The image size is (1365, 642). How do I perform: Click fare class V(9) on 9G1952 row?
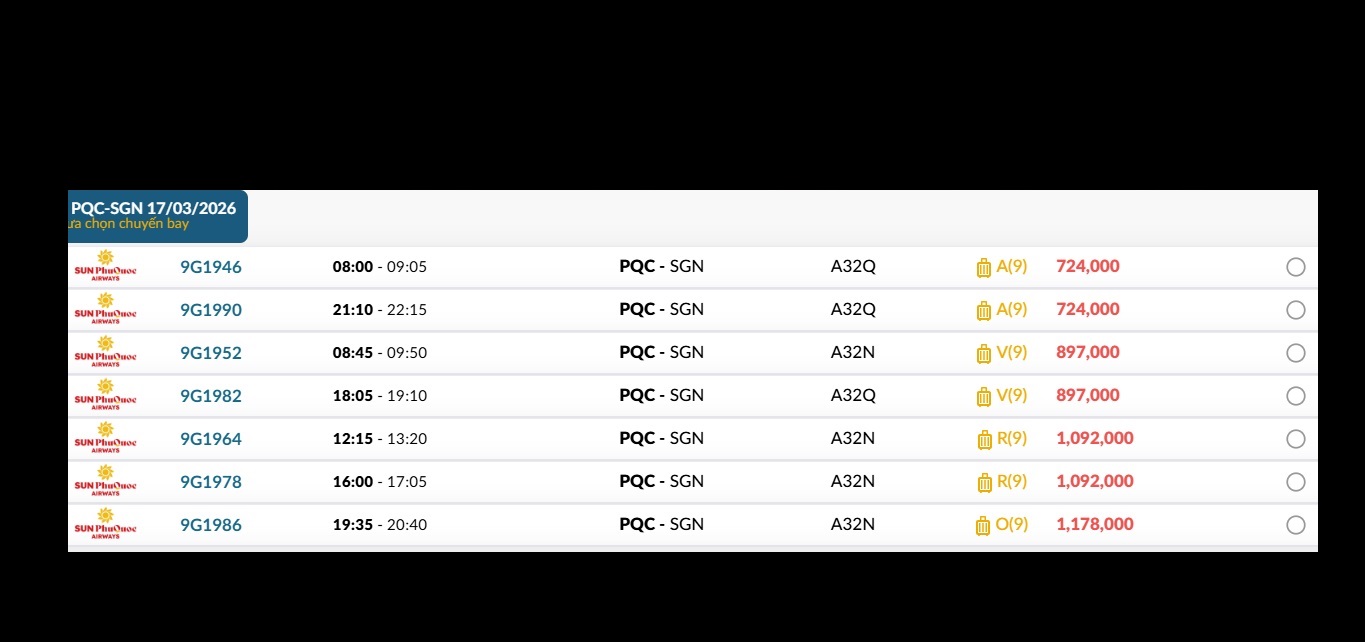pos(1011,353)
